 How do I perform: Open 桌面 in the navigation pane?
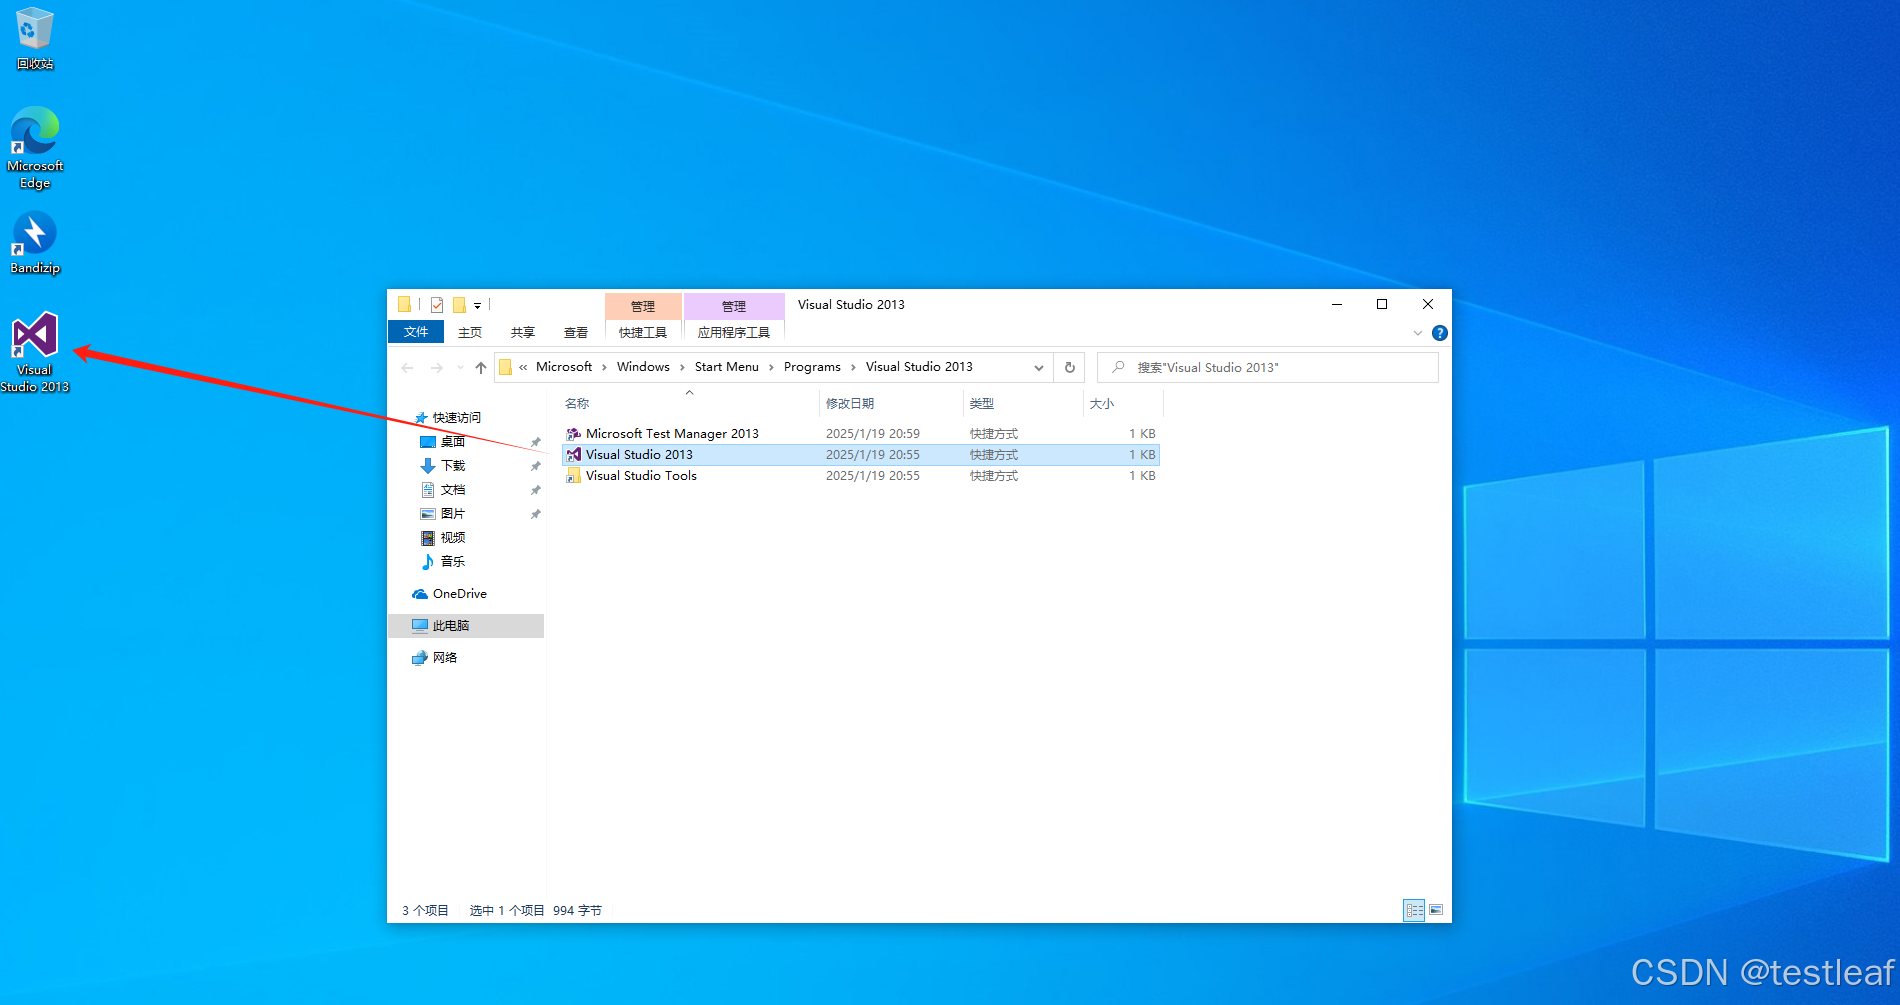coord(453,442)
